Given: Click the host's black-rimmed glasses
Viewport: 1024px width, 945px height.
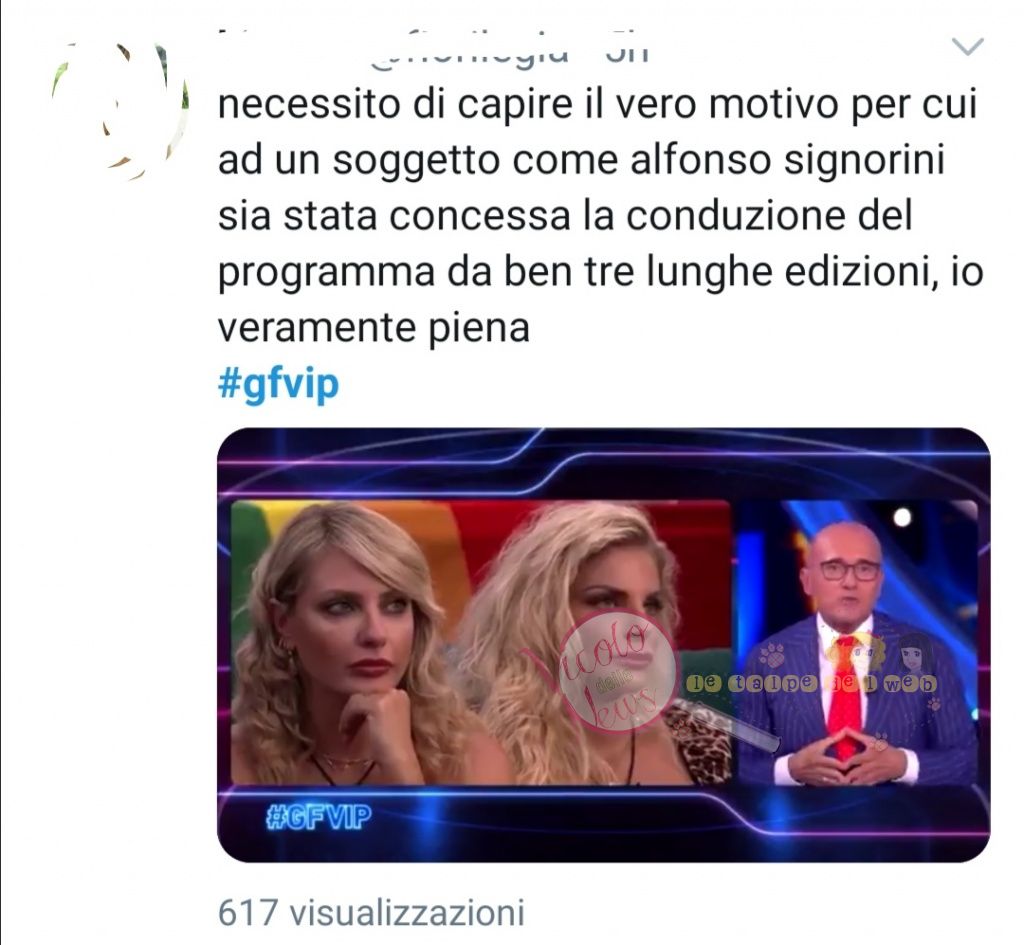Looking at the screenshot, I should pyautogui.click(x=849, y=569).
